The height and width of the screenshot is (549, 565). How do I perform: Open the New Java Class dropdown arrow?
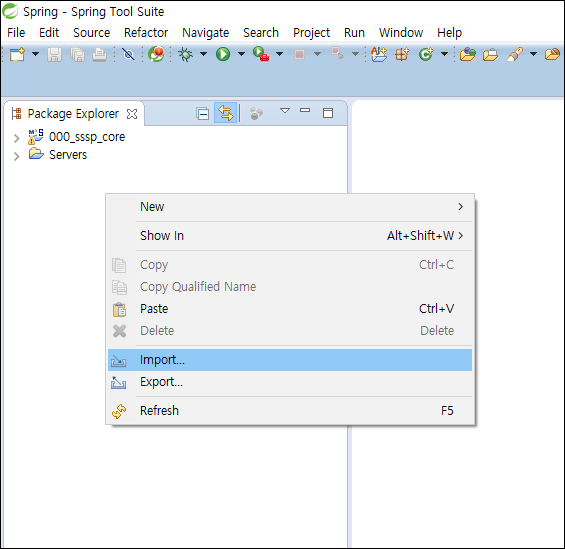pyautogui.click(x=445, y=54)
